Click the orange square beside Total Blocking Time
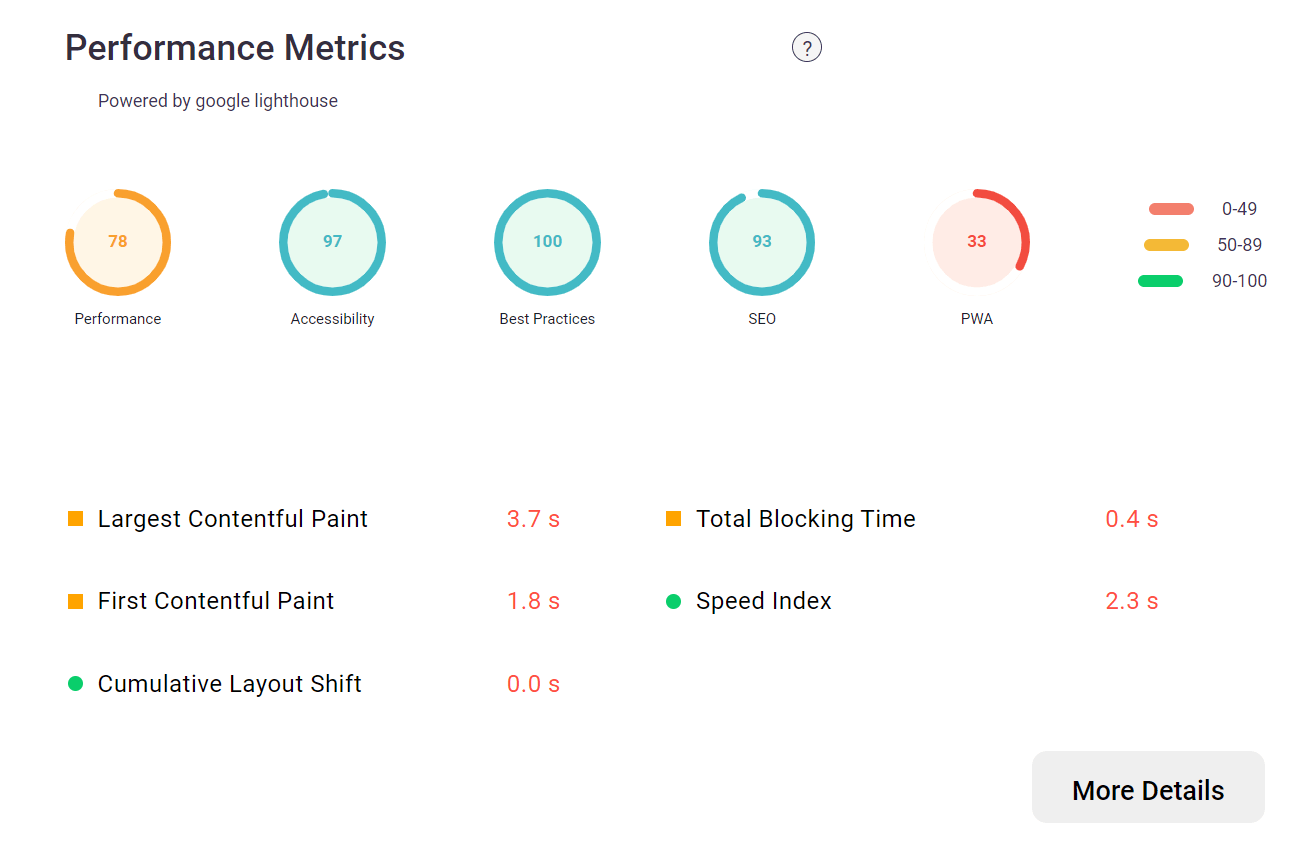This screenshot has width=1310, height=845. pyautogui.click(x=673, y=518)
